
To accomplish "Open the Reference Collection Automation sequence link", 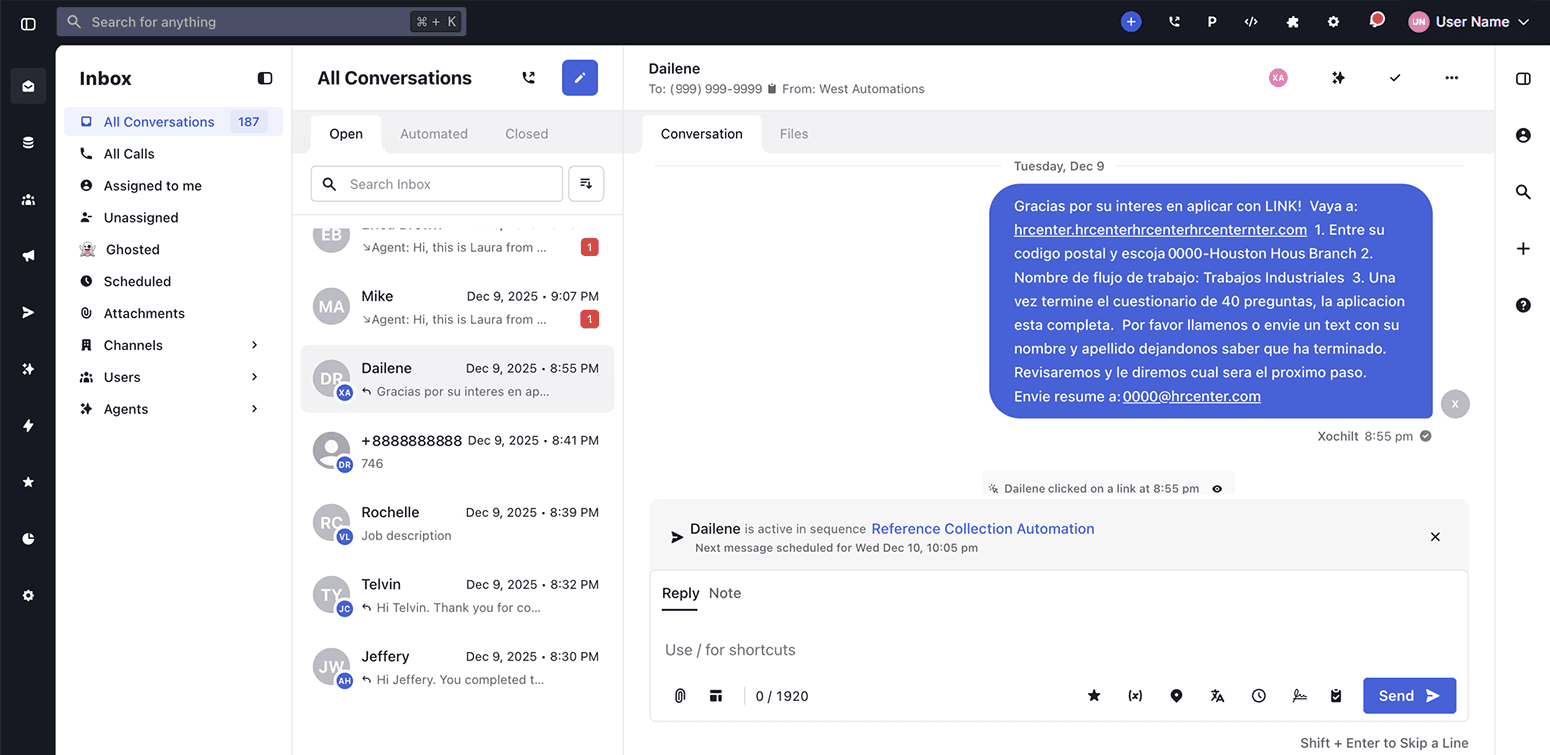I will (982, 528).
